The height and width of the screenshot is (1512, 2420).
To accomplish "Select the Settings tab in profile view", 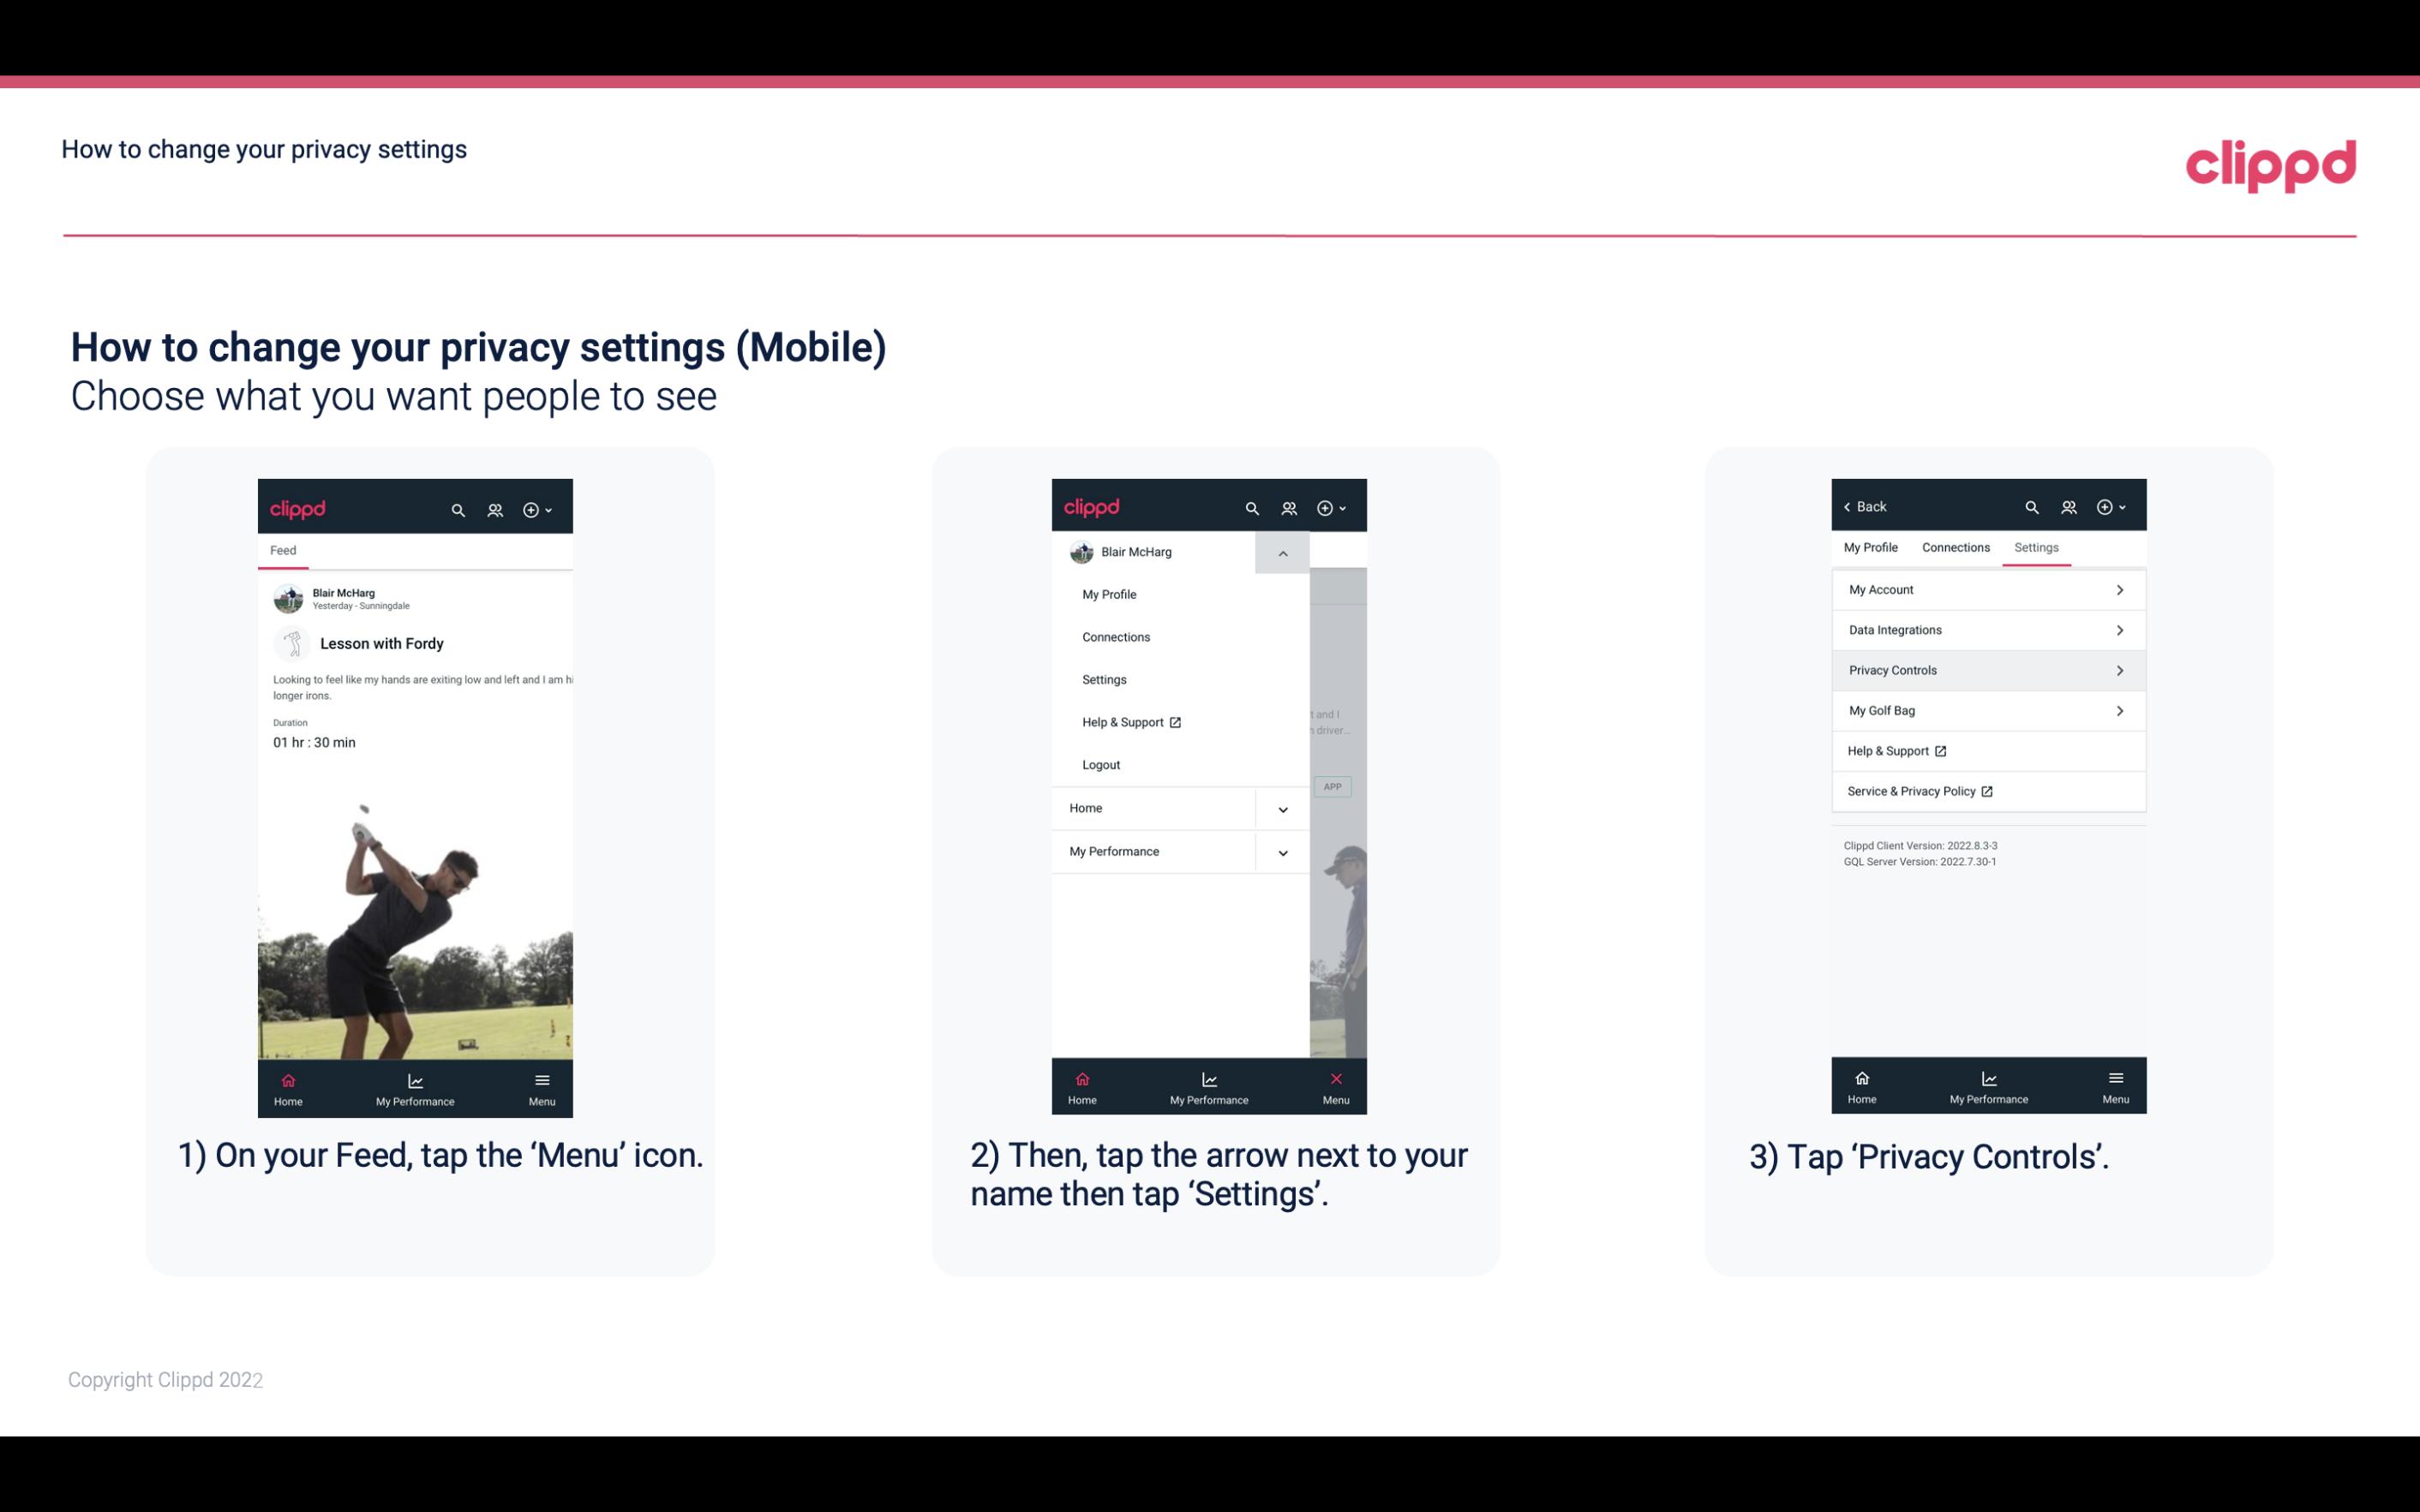I will click(2037, 547).
